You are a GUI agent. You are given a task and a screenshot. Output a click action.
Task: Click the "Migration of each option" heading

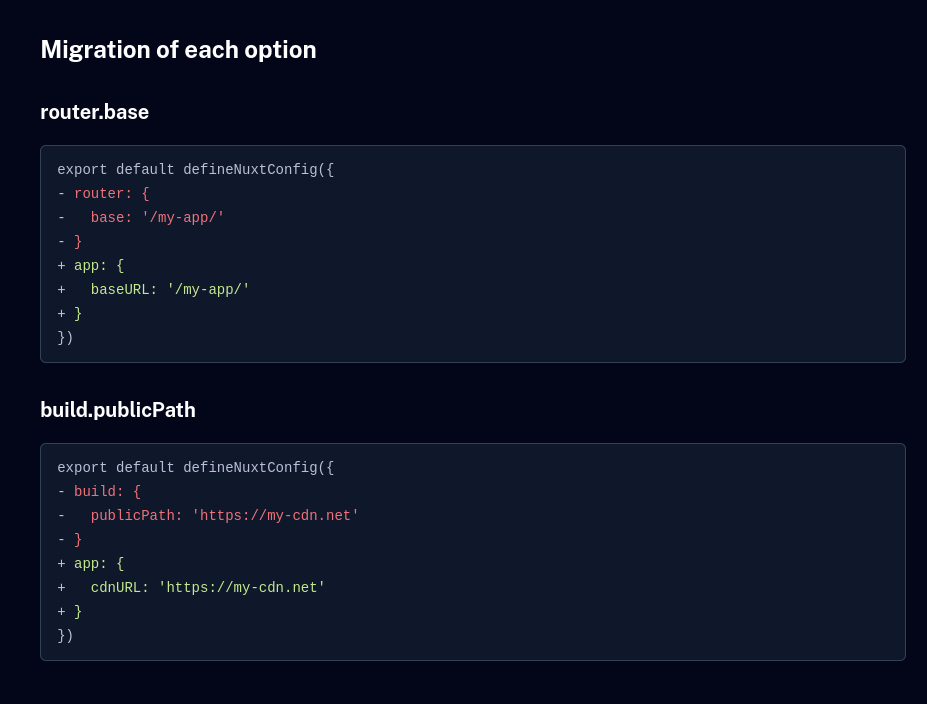178,50
